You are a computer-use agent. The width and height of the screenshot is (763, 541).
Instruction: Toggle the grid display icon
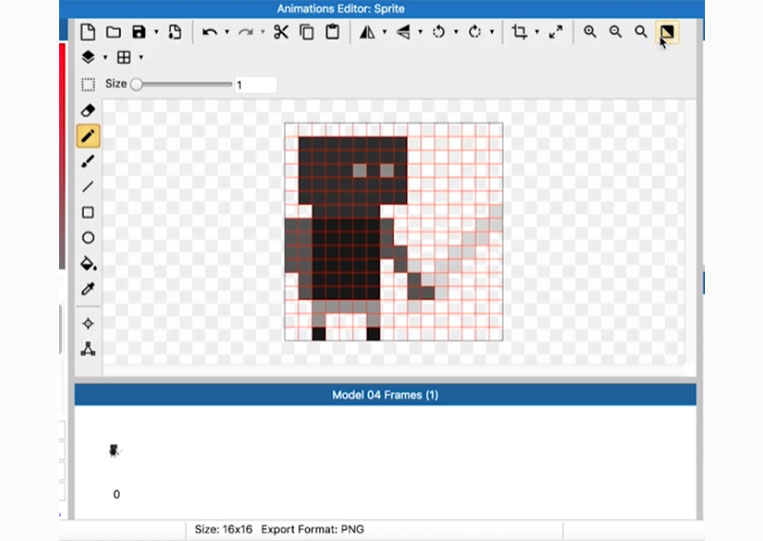pyautogui.click(x=124, y=57)
